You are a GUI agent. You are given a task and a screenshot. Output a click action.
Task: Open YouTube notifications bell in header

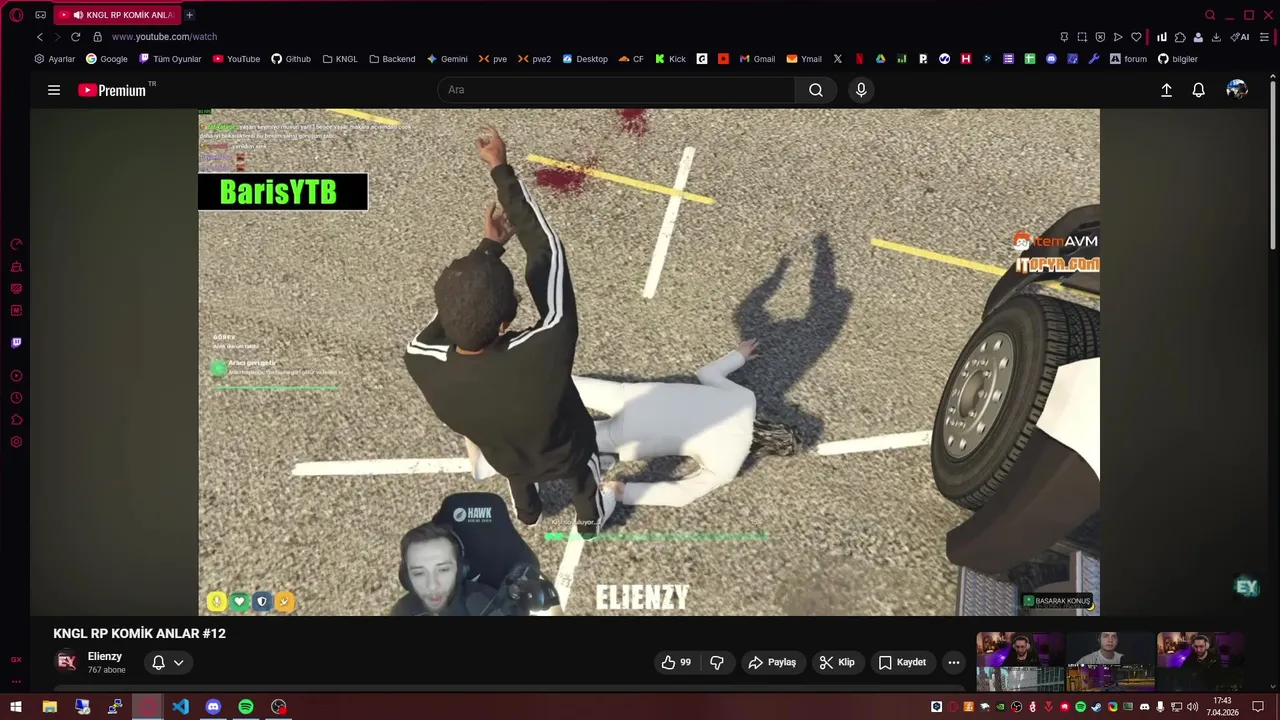tap(1198, 90)
